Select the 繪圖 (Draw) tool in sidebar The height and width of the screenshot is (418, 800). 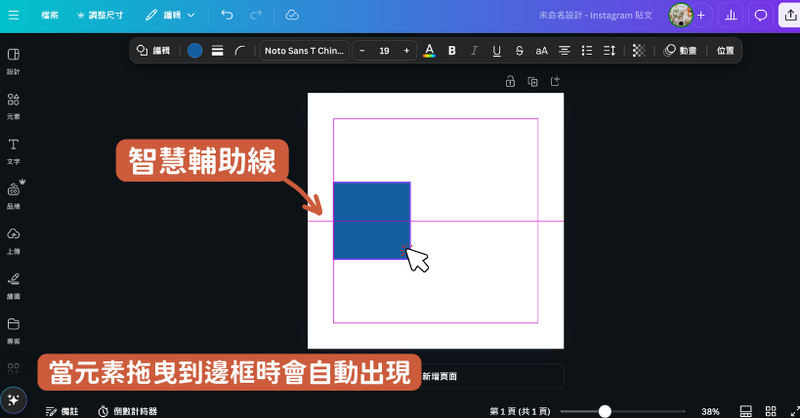tap(14, 284)
